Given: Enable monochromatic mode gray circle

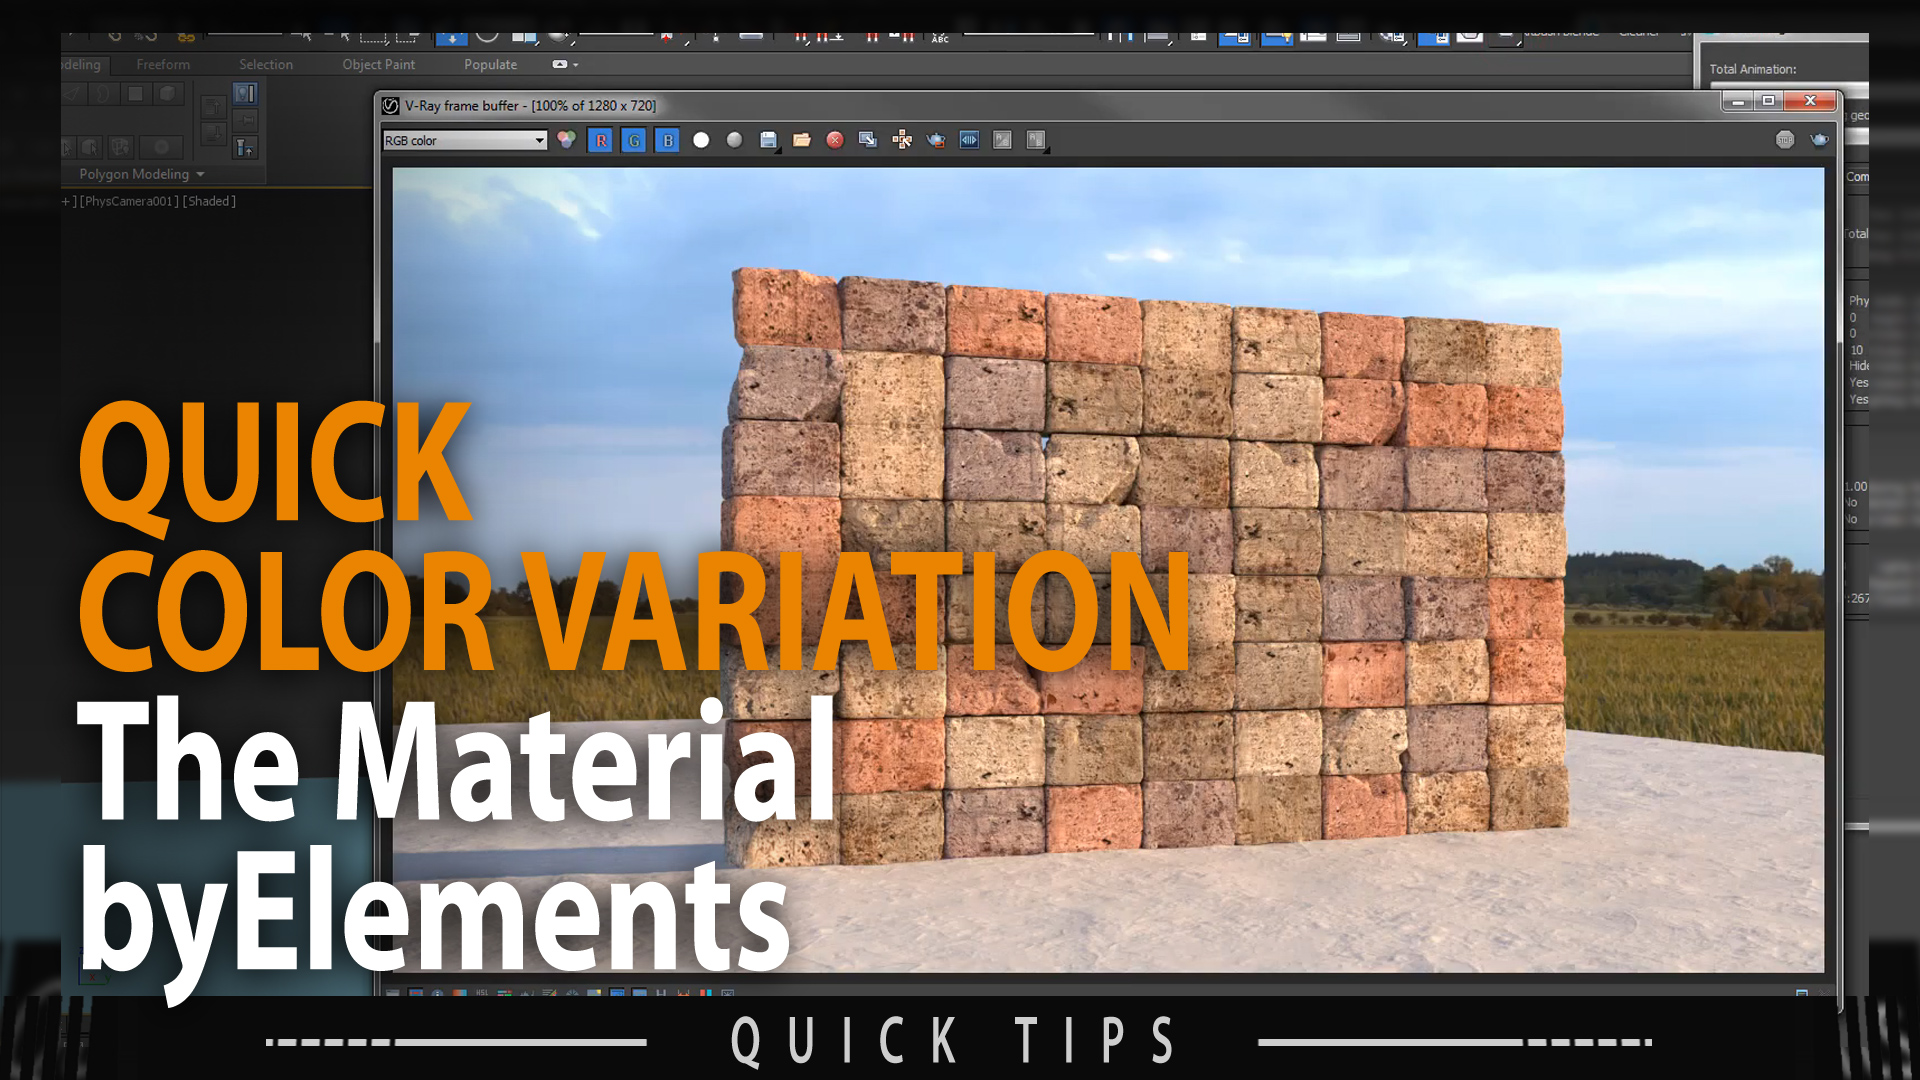Looking at the screenshot, I should (735, 140).
